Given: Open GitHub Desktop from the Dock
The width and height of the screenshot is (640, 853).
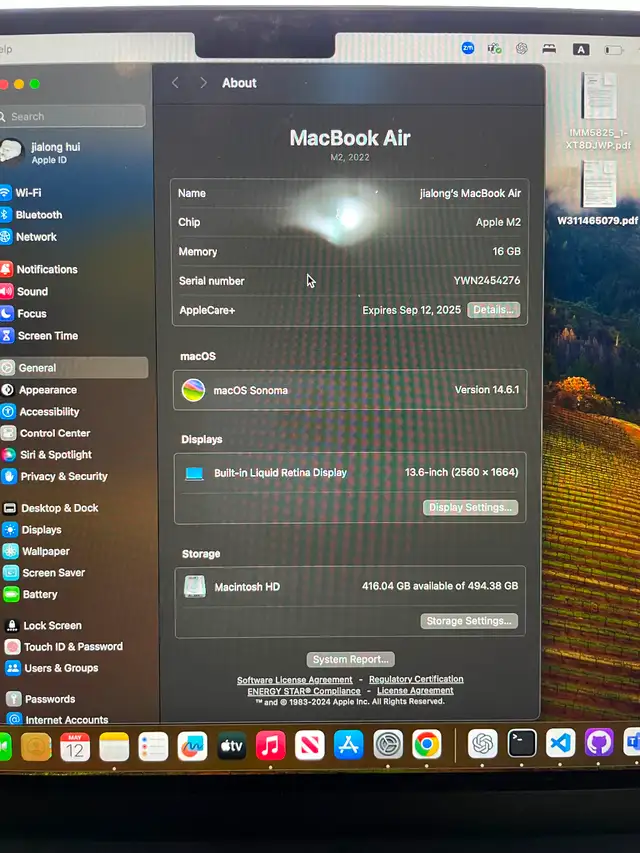Looking at the screenshot, I should coord(599,743).
